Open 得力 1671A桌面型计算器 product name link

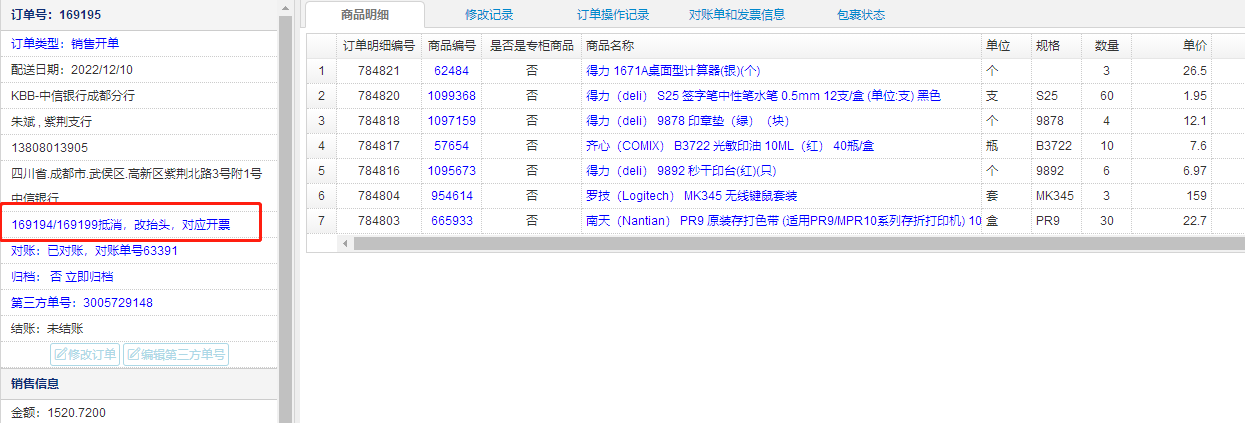point(673,71)
